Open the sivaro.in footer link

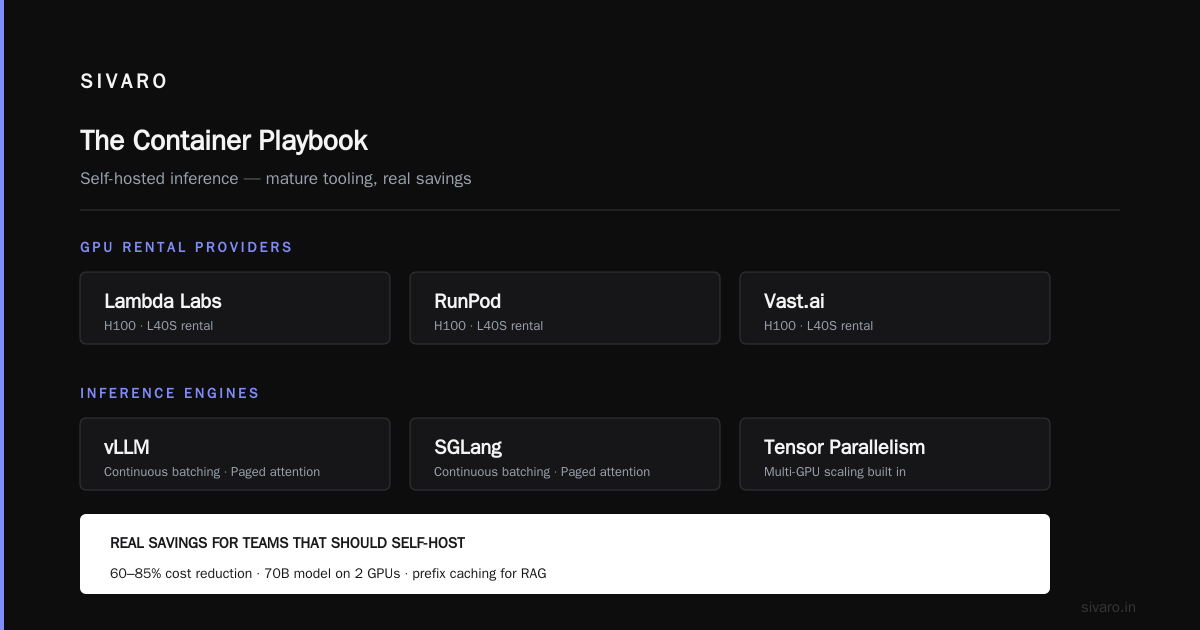[1109, 607]
